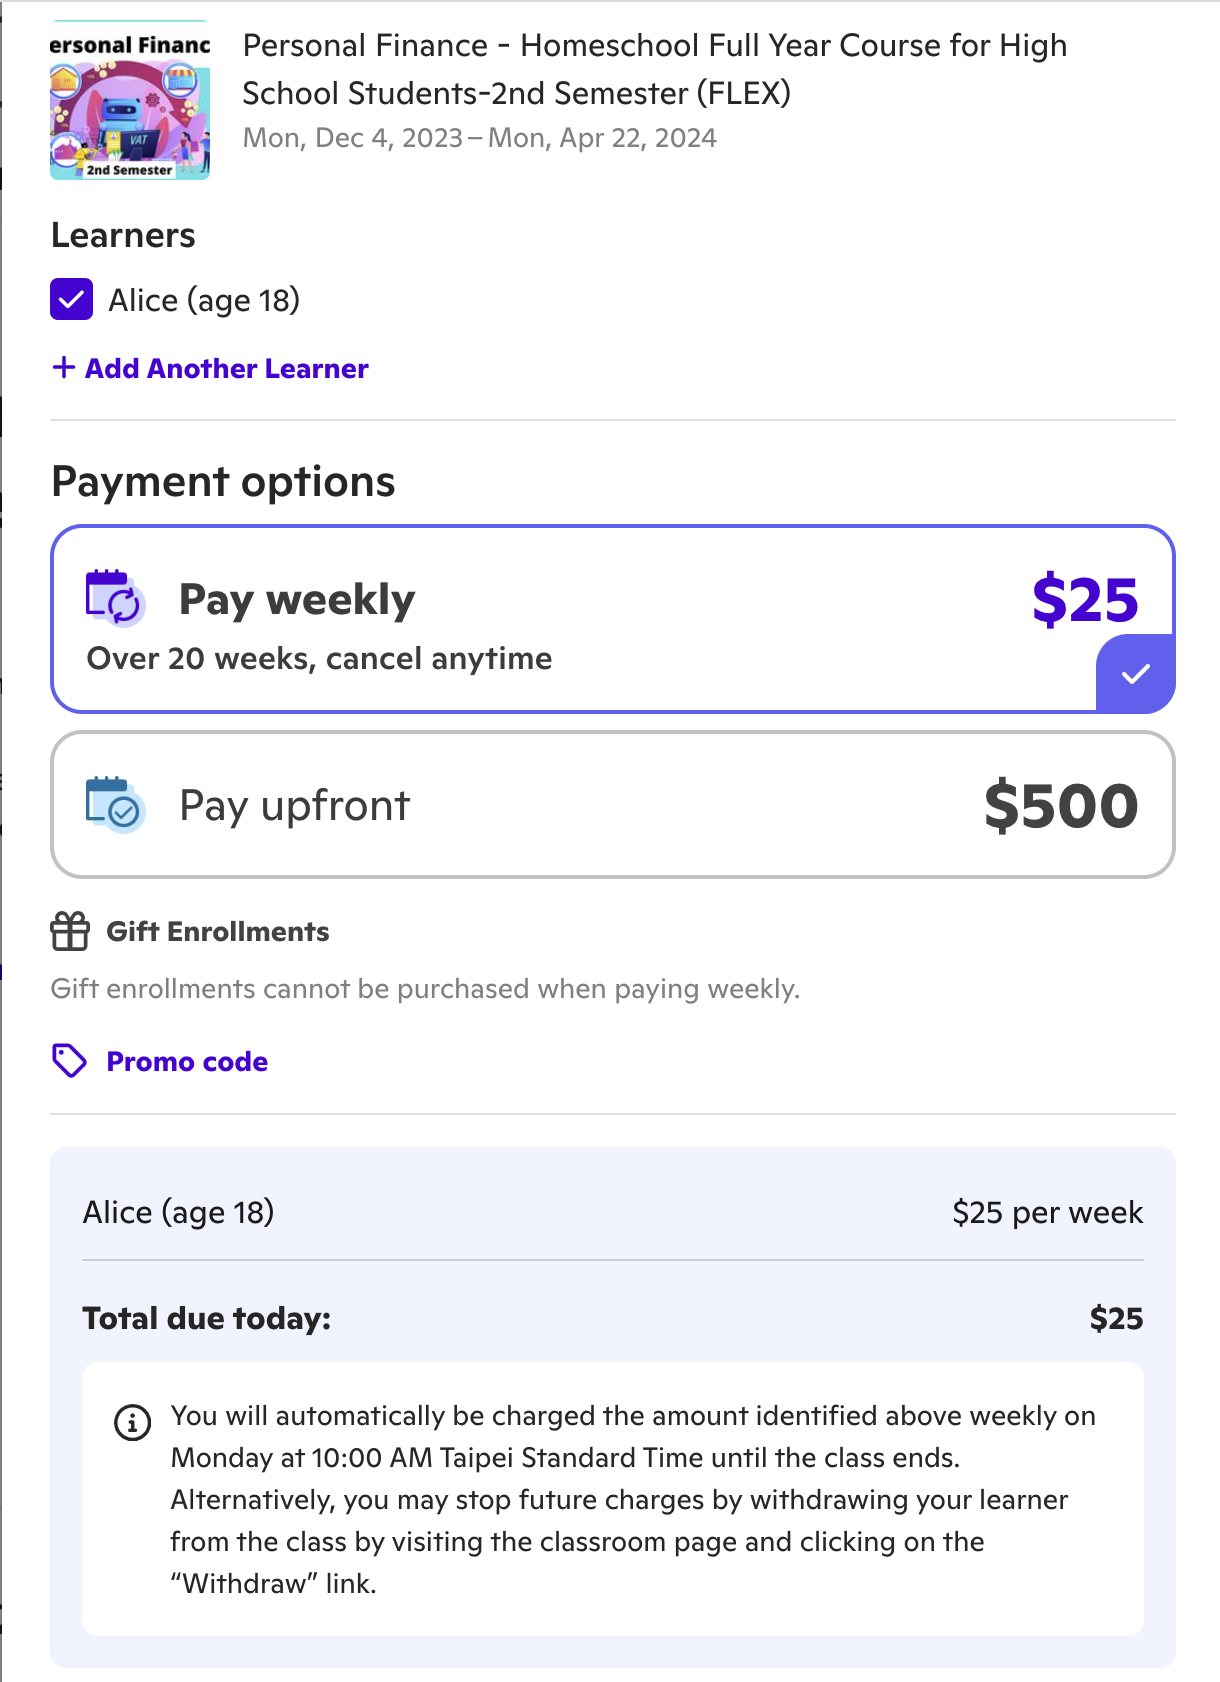Viewport: 1220px width, 1682px height.
Task: Click the gift box icon
Action: tap(70, 931)
